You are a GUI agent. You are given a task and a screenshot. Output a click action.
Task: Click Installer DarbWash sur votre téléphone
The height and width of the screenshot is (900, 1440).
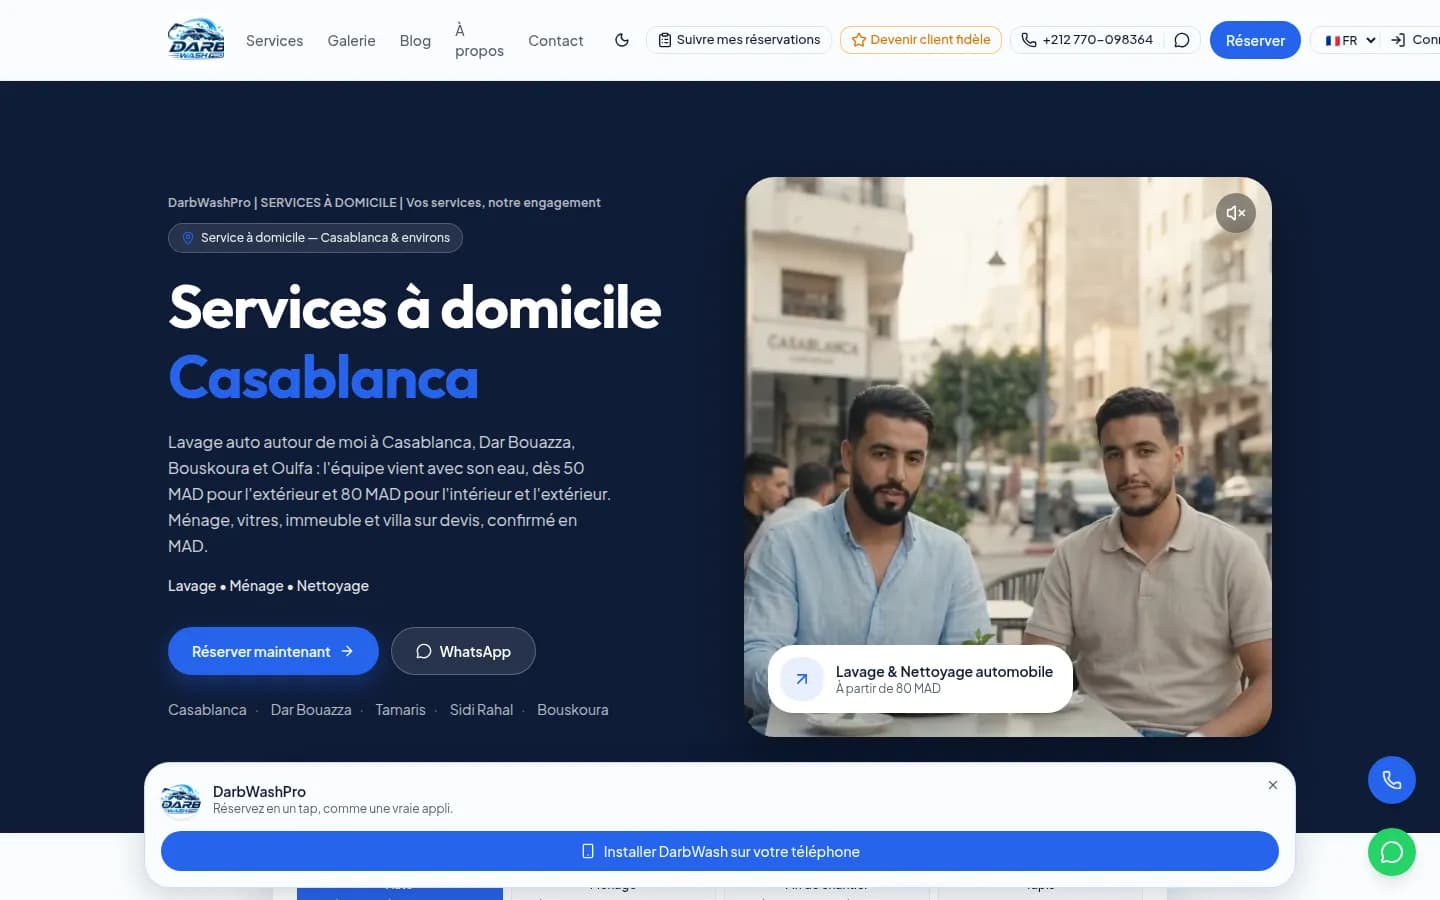720,851
